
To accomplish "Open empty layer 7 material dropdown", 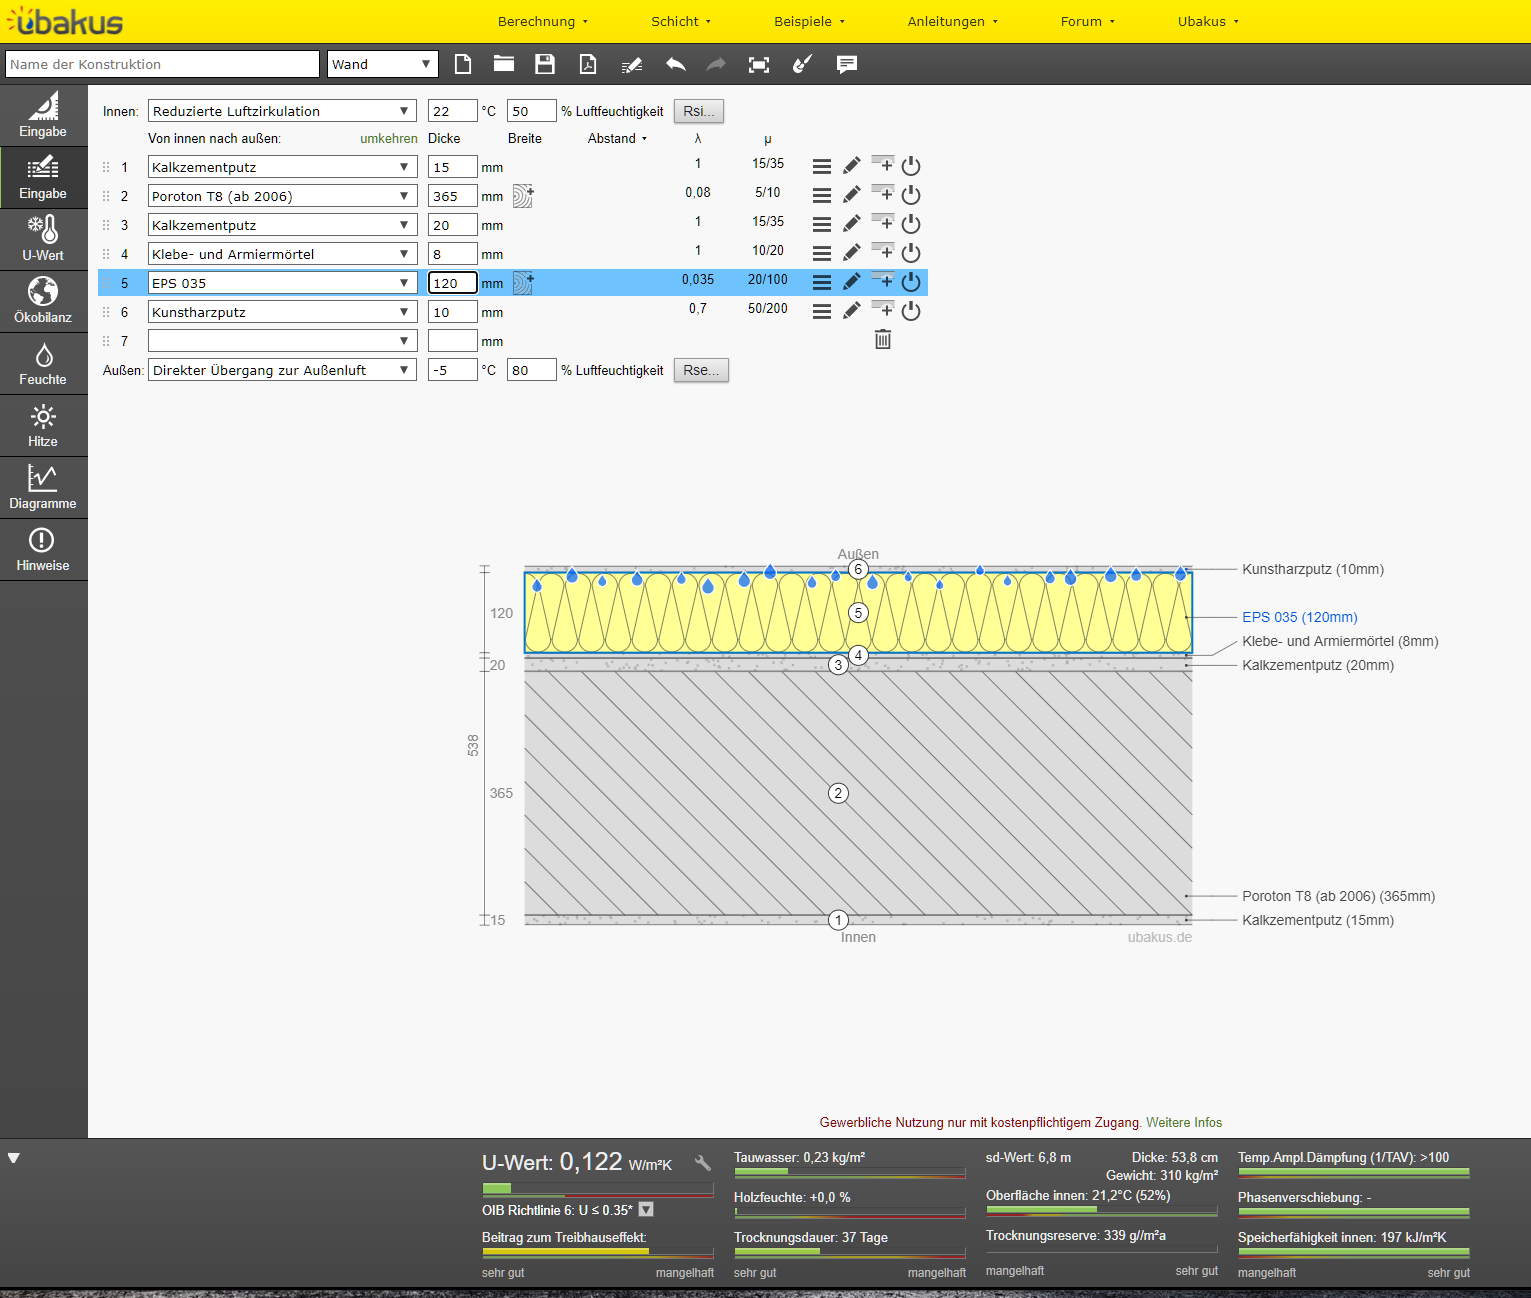I will point(282,341).
